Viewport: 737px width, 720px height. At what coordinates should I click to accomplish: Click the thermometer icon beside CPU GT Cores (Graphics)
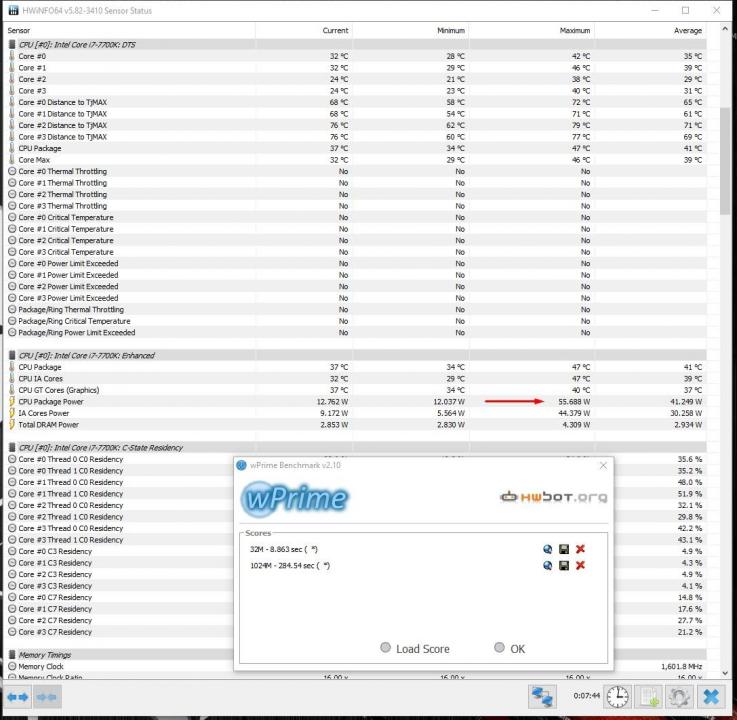[x=12, y=390]
